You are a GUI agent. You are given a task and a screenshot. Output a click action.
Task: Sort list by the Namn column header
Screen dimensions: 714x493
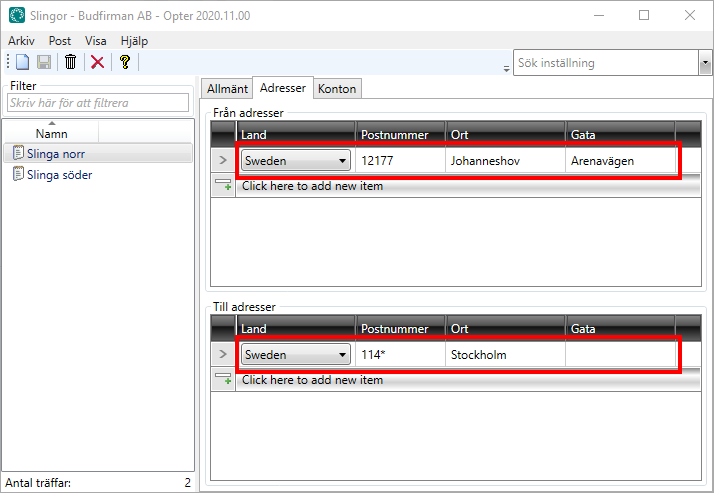click(51, 133)
